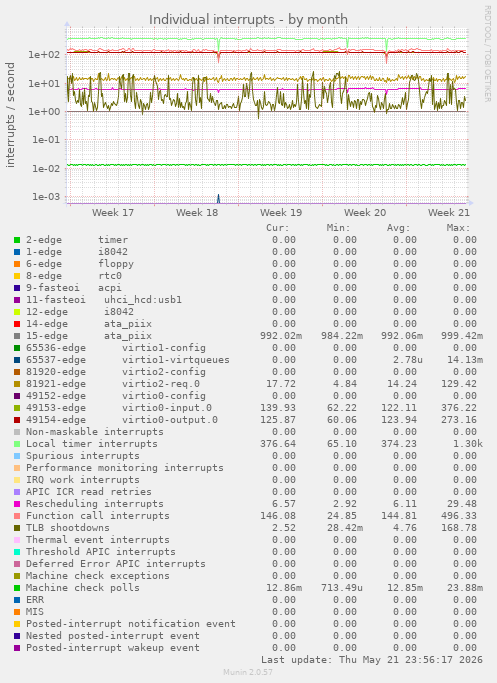Click the gray 15-edge ata_piix legend swatch
Screen dimensions: 497x683
[x=17, y=336]
